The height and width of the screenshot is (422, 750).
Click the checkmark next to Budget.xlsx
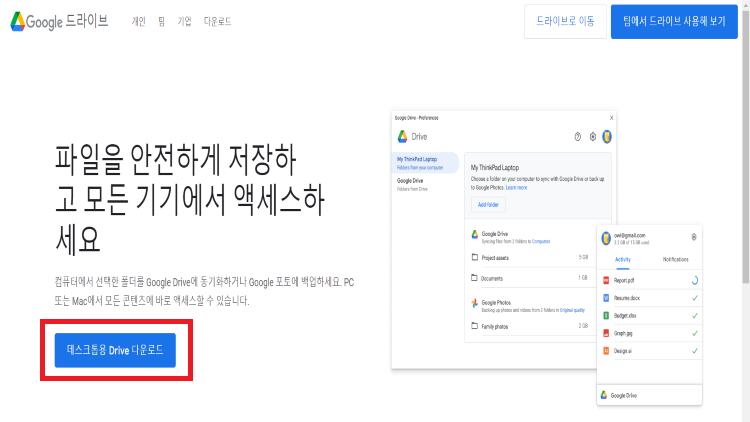coord(695,316)
